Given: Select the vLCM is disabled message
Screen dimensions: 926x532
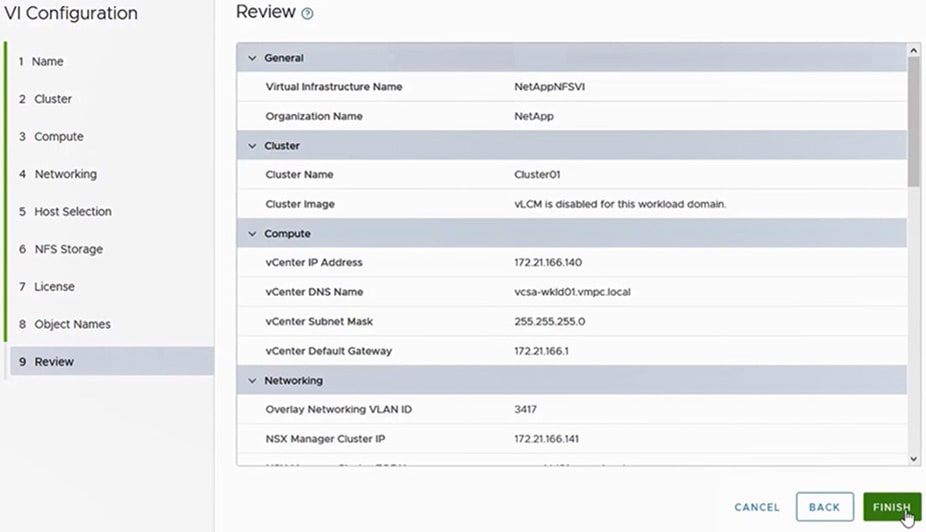Looking at the screenshot, I should 620,204.
